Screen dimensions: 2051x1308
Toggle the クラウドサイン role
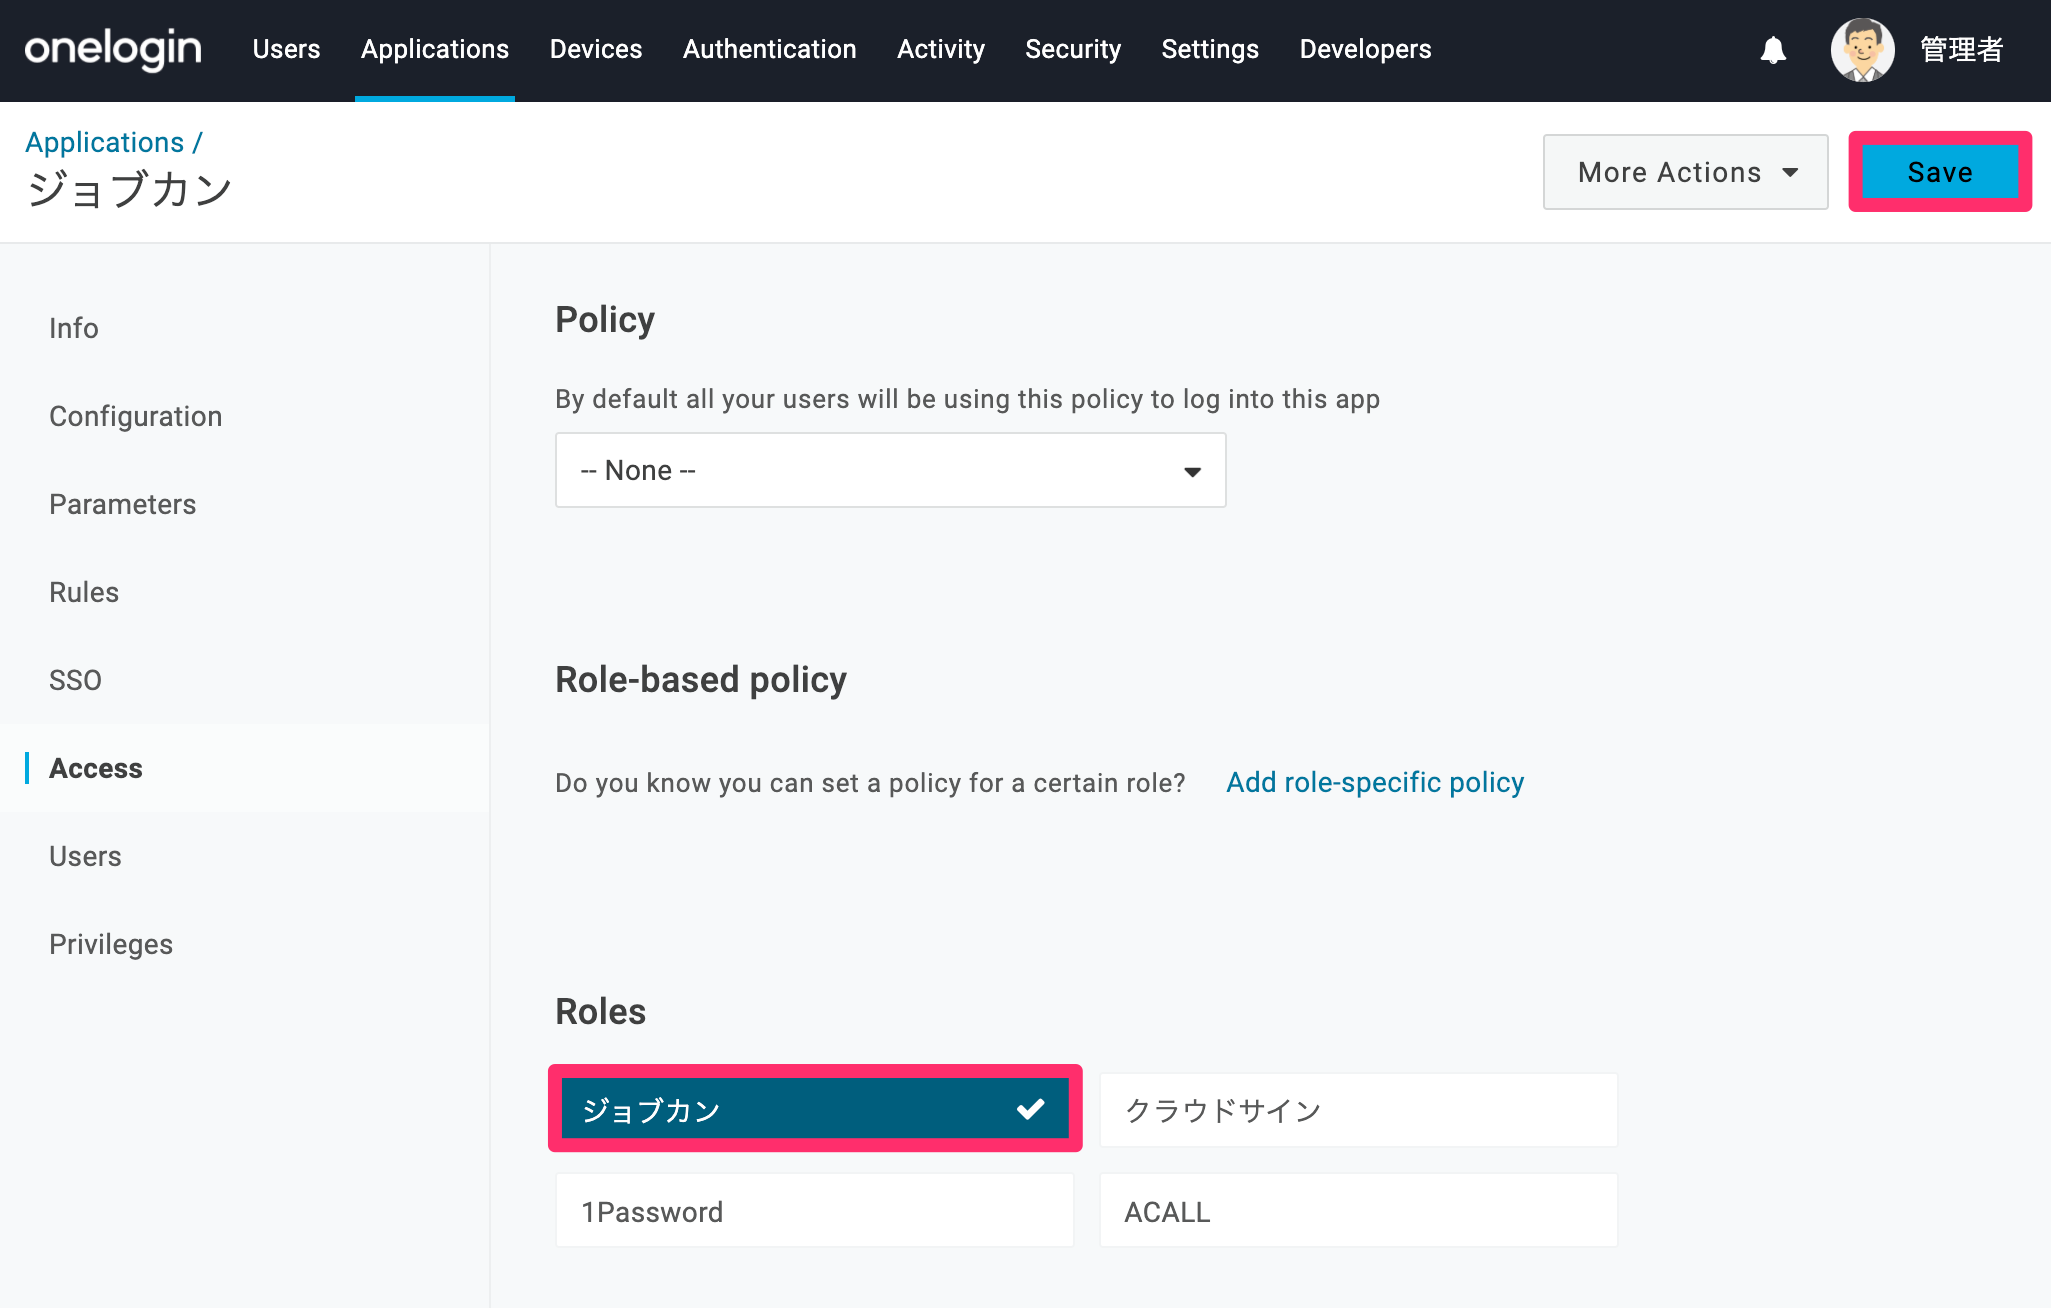[1359, 1110]
